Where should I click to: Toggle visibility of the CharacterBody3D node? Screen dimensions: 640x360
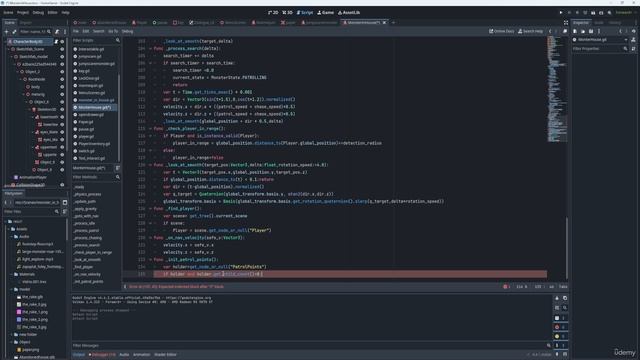point(62,42)
